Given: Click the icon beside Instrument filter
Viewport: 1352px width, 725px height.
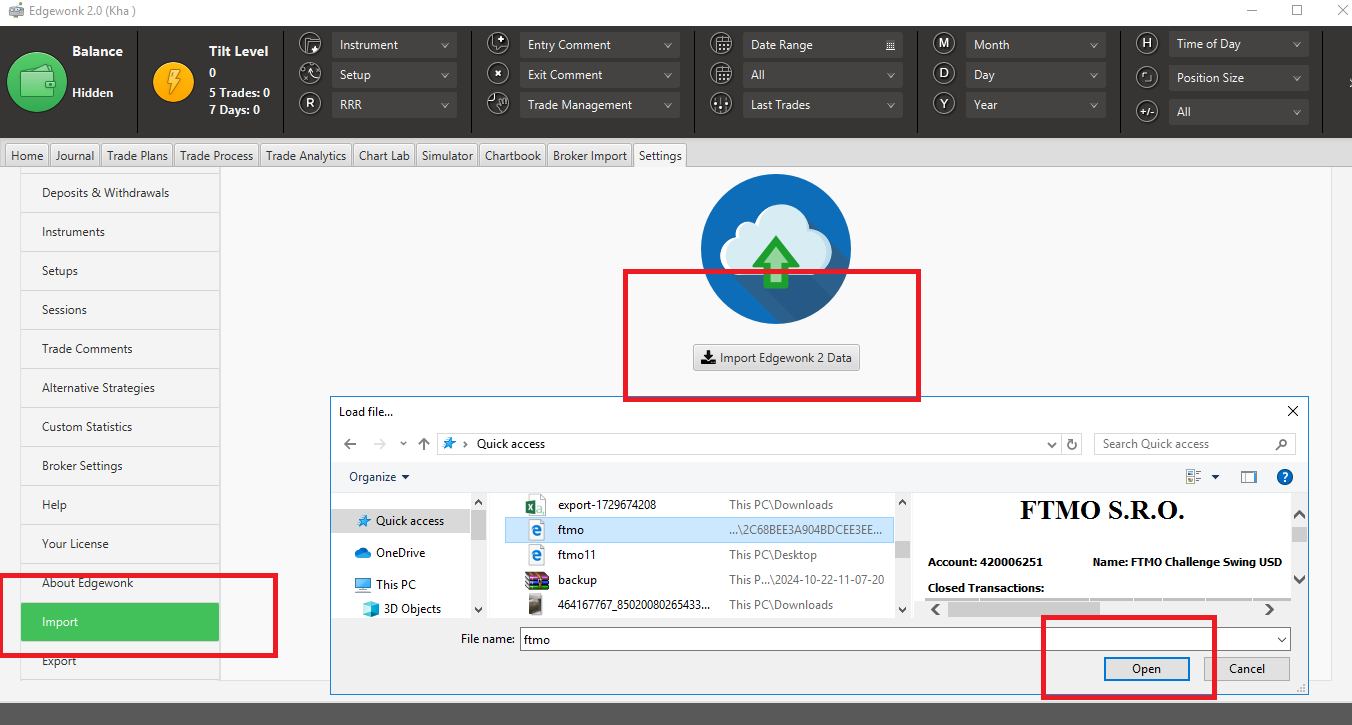Looking at the screenshot, I should (311, 44).
